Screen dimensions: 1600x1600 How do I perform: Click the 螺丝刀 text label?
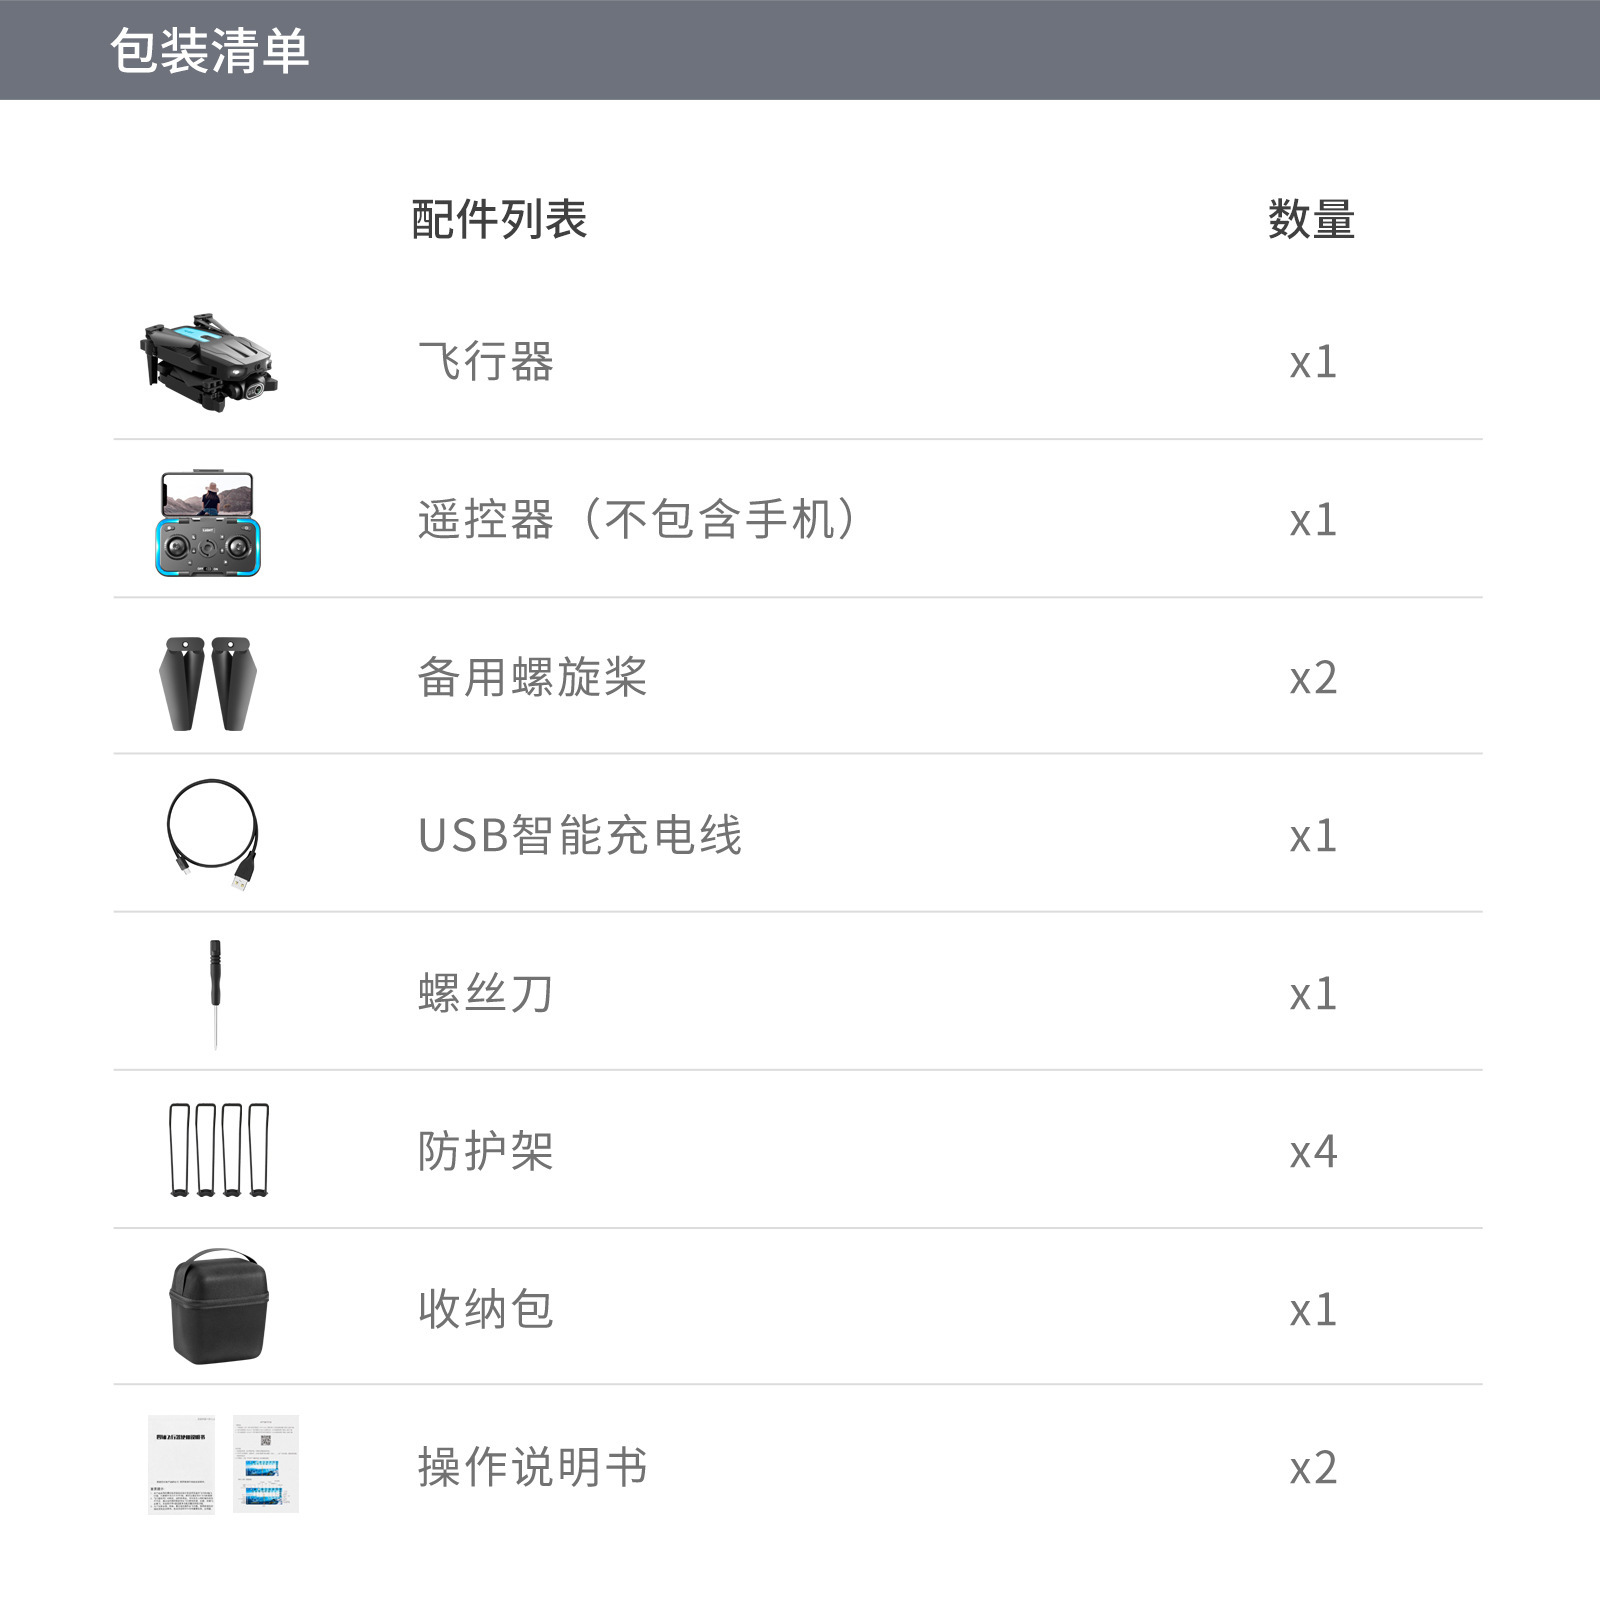tap(486, 994)
